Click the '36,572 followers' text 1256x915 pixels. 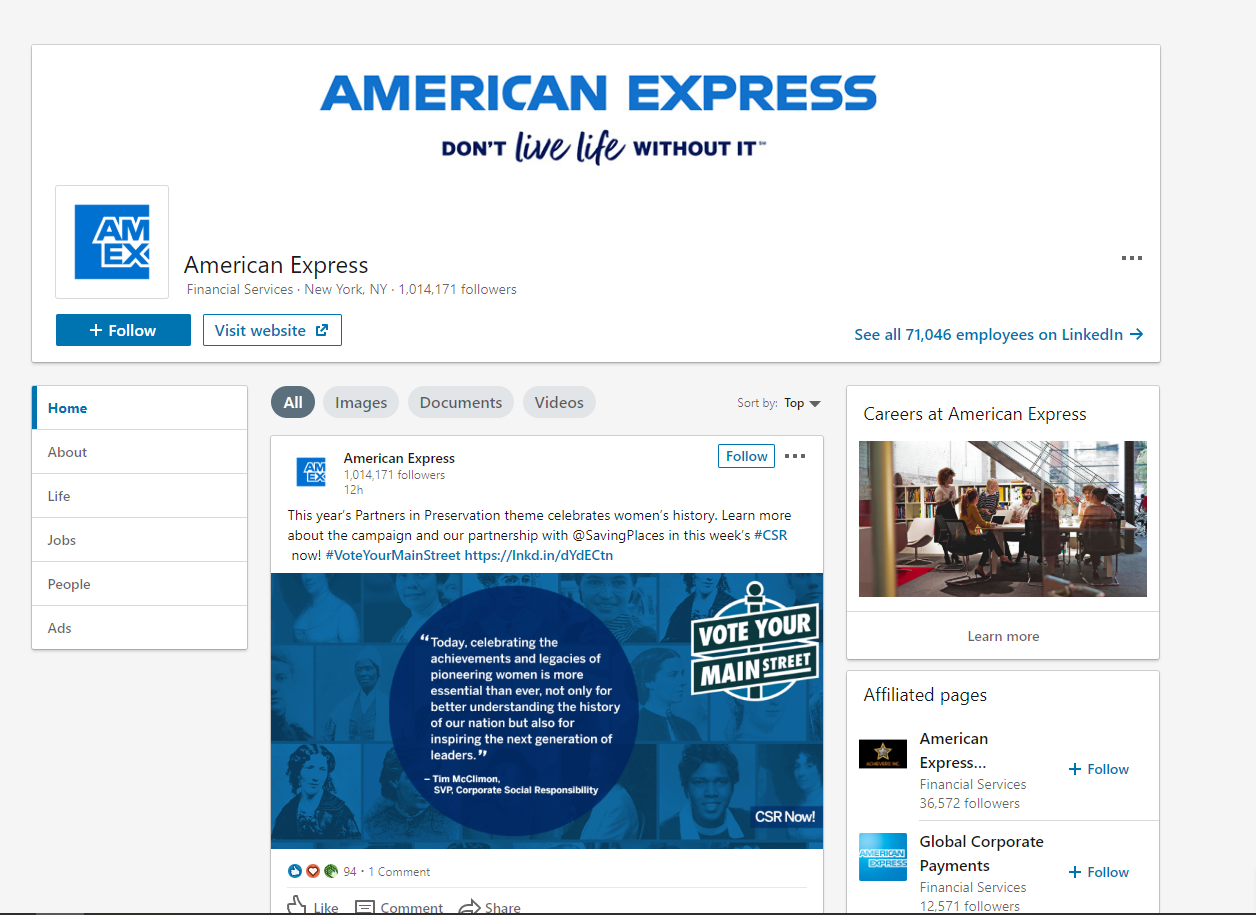[x=970, y=803]
